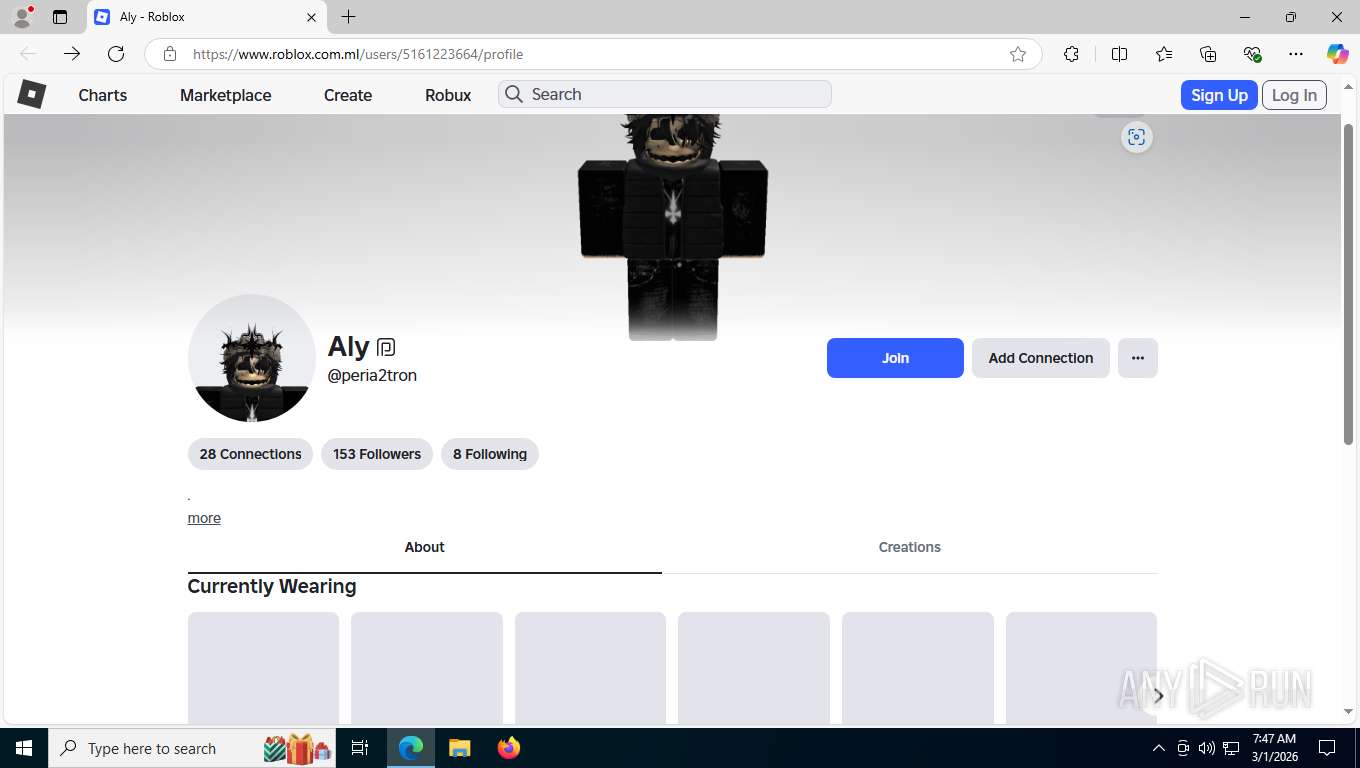Open the notification center icon

pos(1327,748)
